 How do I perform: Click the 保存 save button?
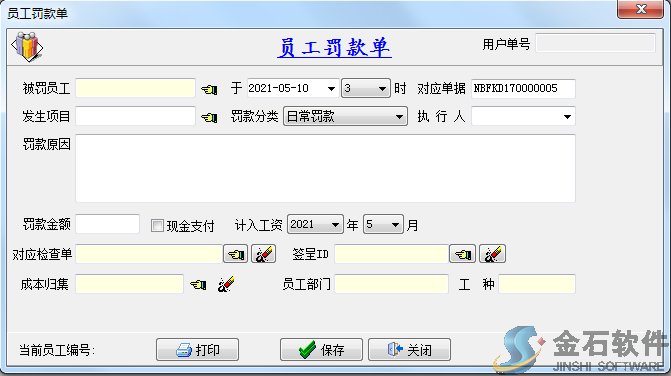coord(321,350)
